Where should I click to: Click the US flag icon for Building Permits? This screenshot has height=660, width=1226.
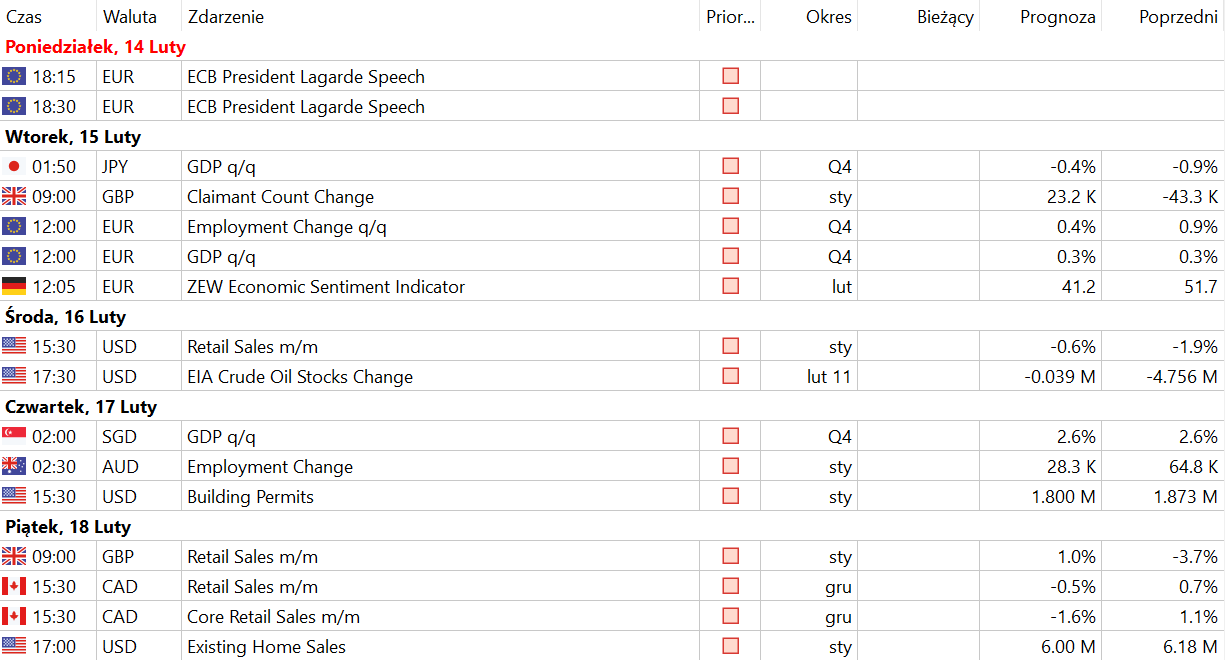[x=14, y=497]
